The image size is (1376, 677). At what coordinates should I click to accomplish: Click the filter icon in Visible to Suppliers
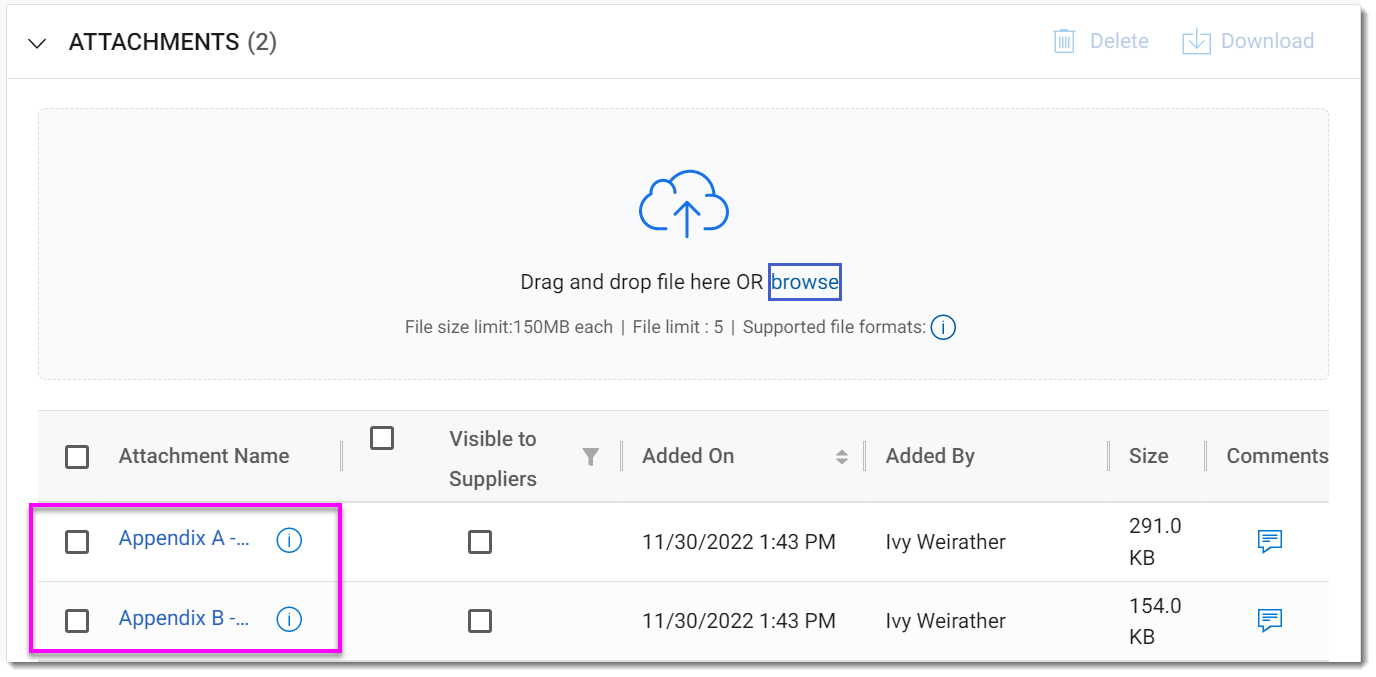point(591,457)
